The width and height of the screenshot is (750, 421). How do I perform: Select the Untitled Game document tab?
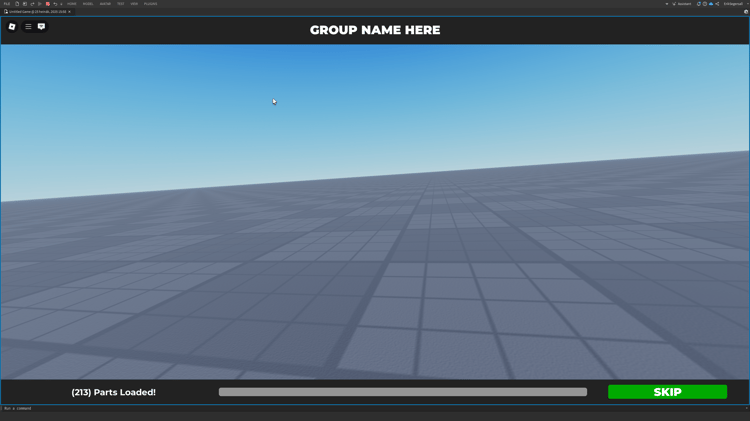pyautogui.click(x=37, y=11)
